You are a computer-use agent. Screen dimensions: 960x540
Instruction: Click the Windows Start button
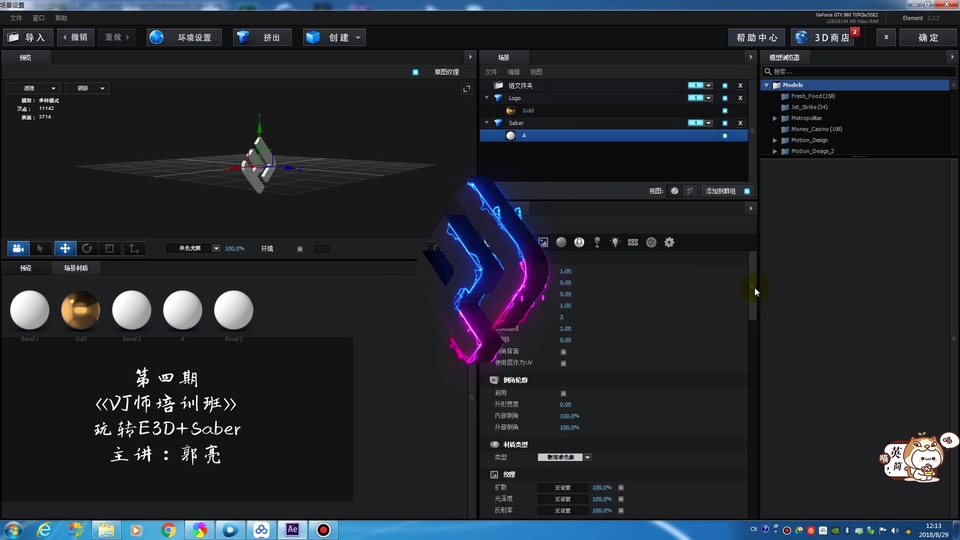tap(13, 530)
